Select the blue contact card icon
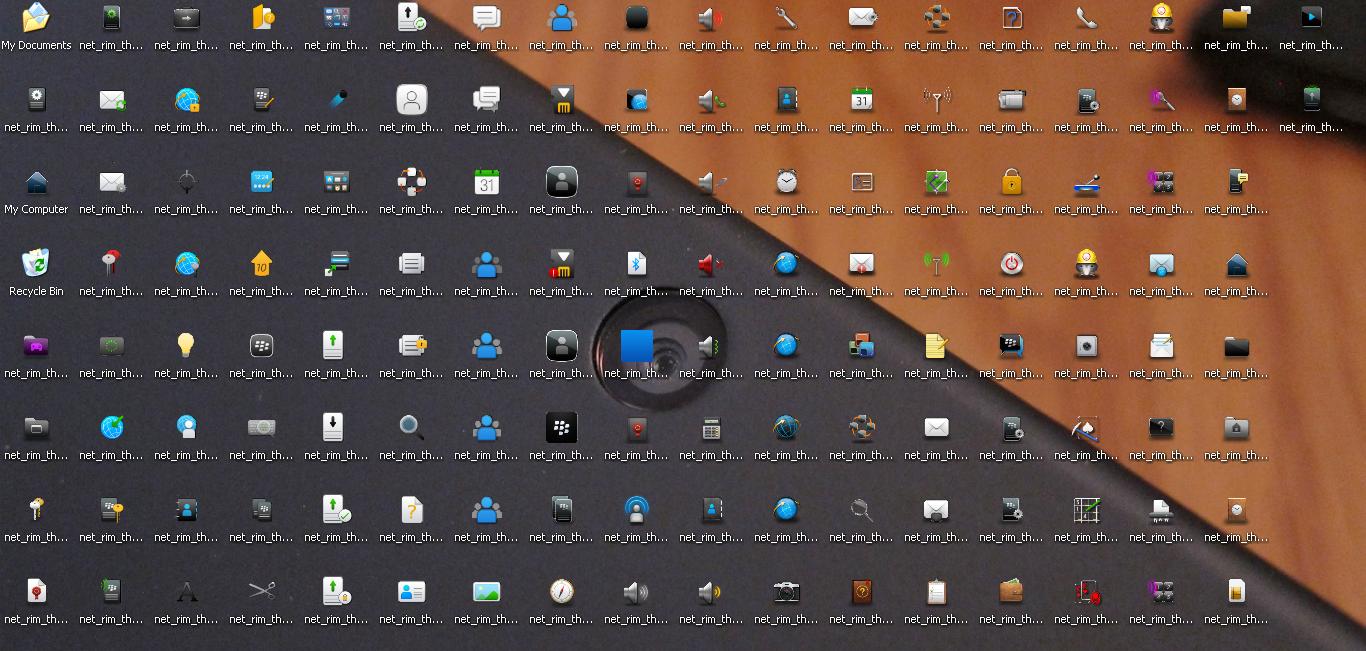The image size is (1366, 651). 411,592
